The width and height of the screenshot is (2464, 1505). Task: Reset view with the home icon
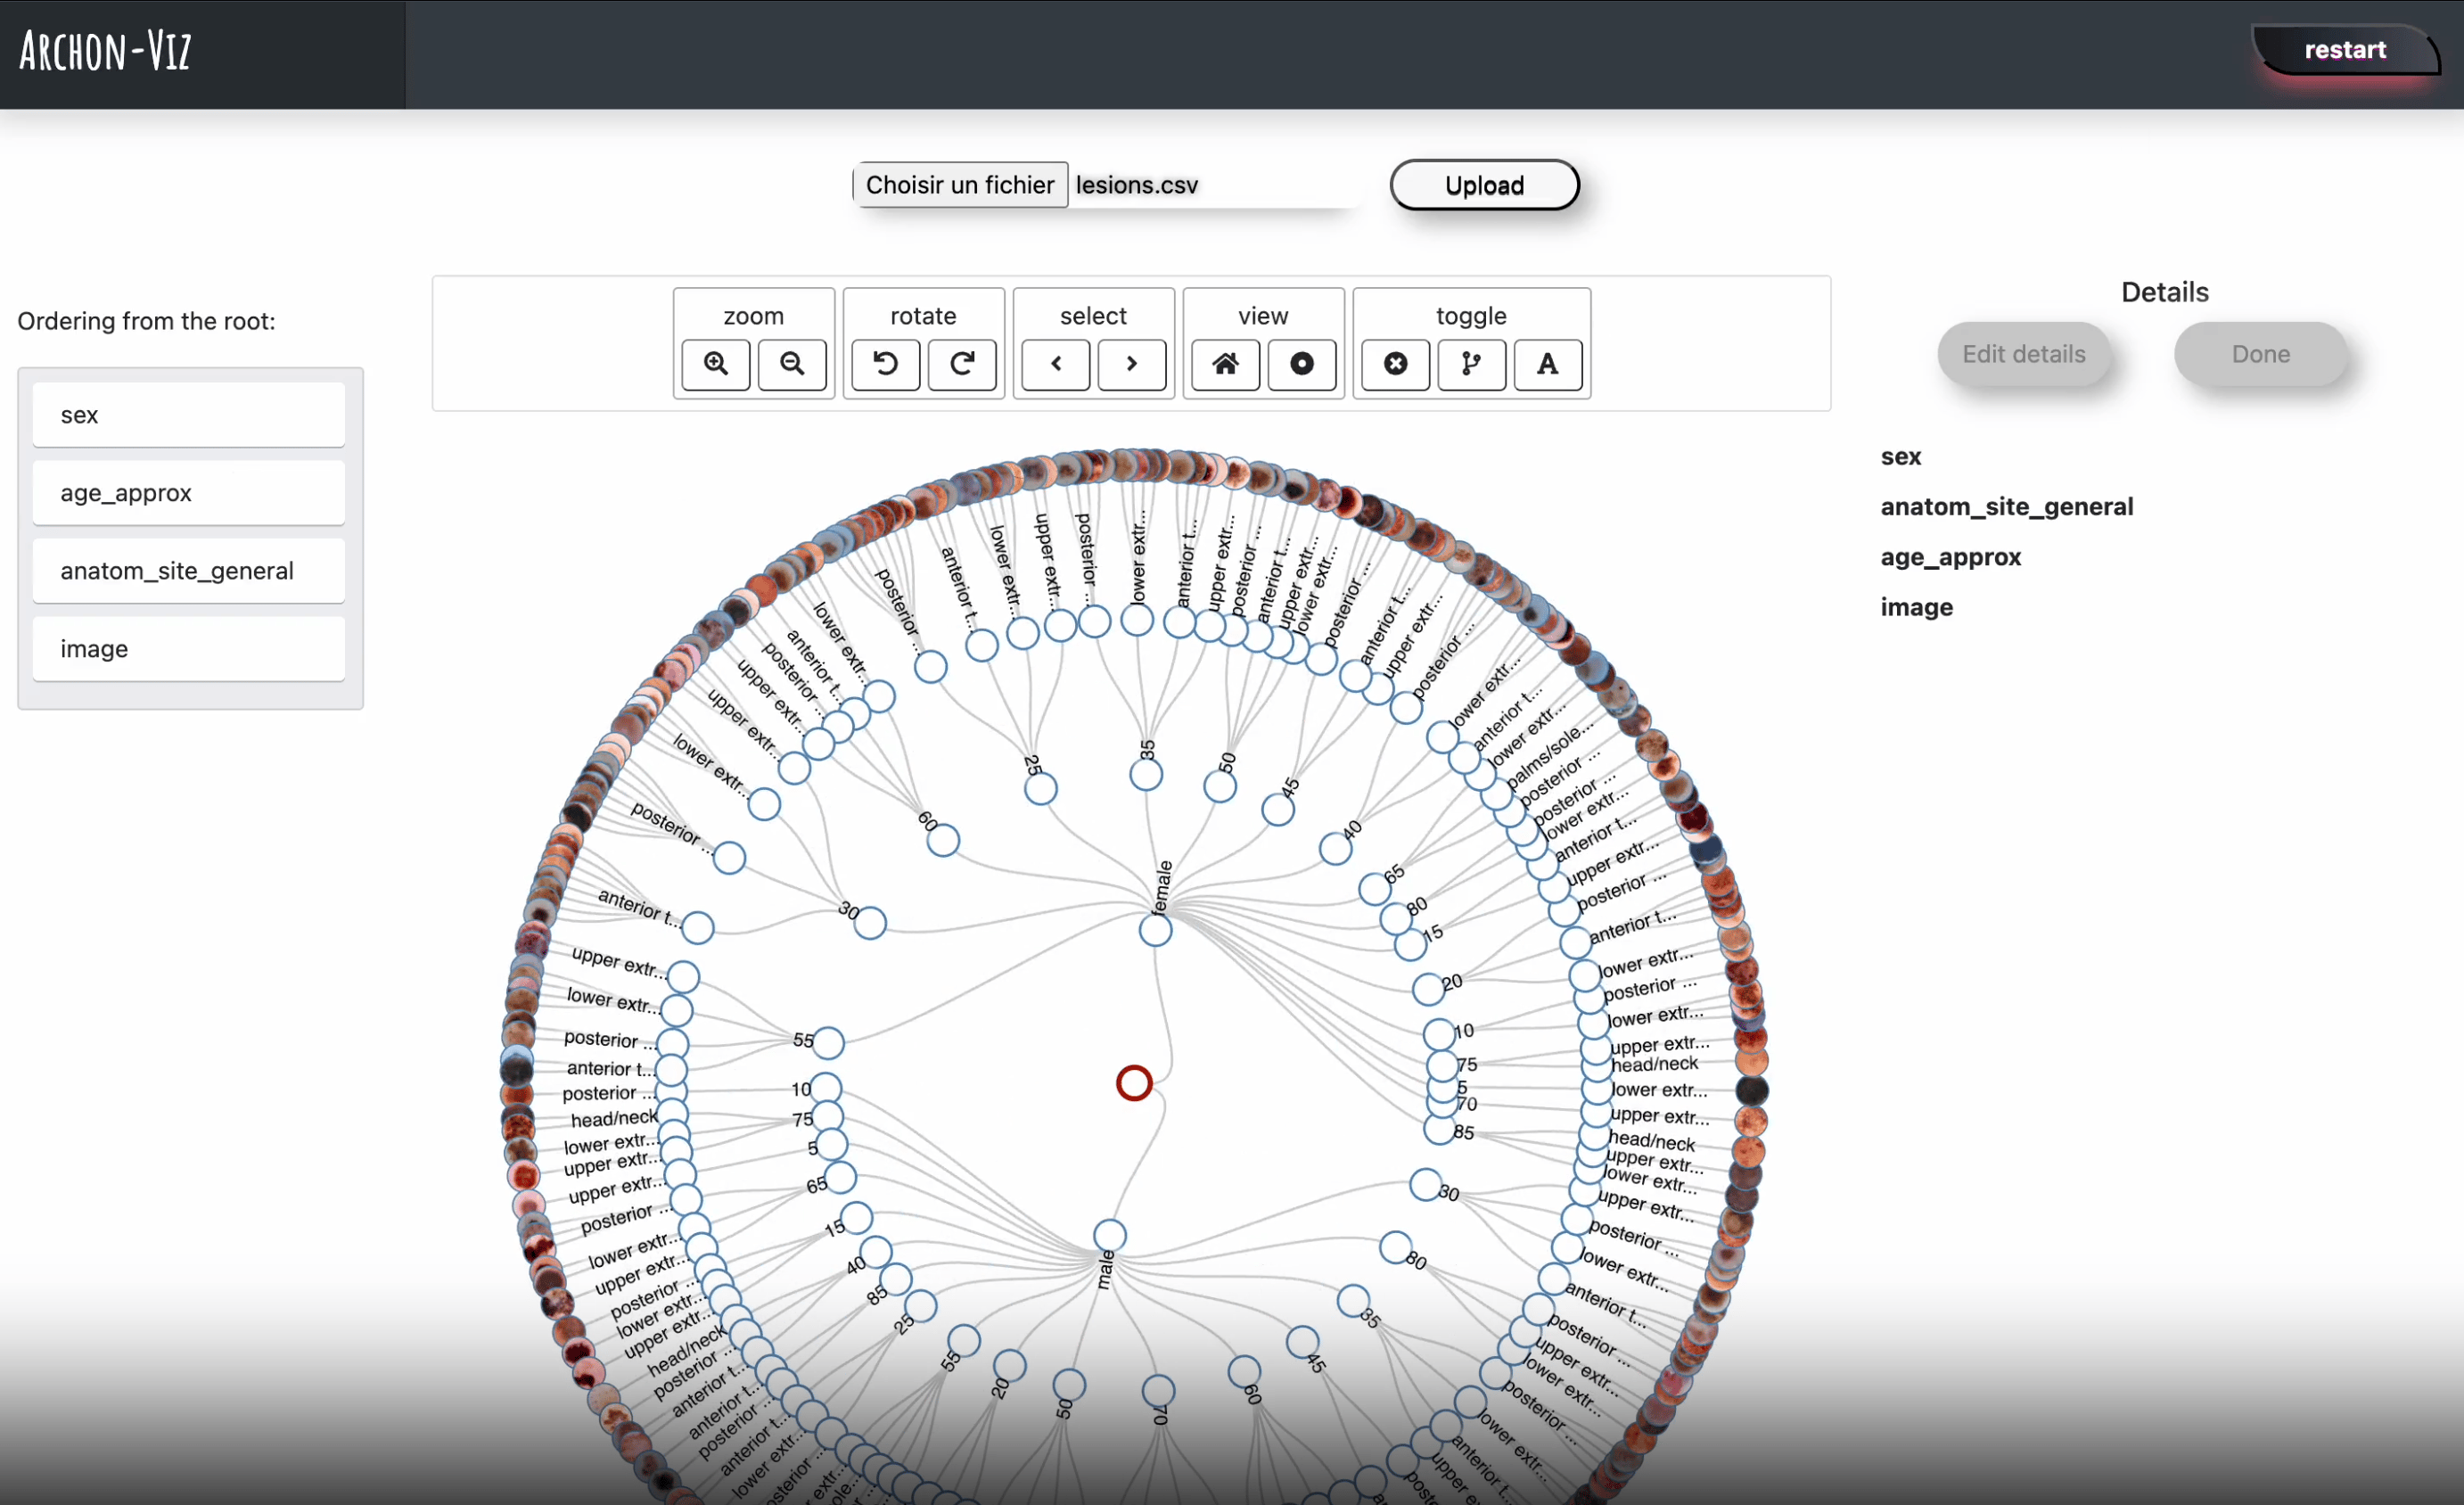tap(1225, 364)
